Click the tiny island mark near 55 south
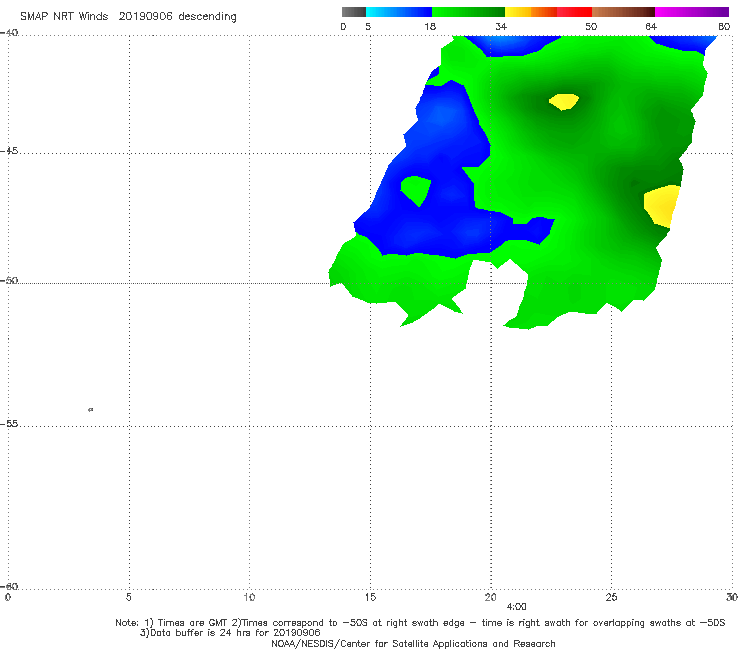 [x=91, y=410]
